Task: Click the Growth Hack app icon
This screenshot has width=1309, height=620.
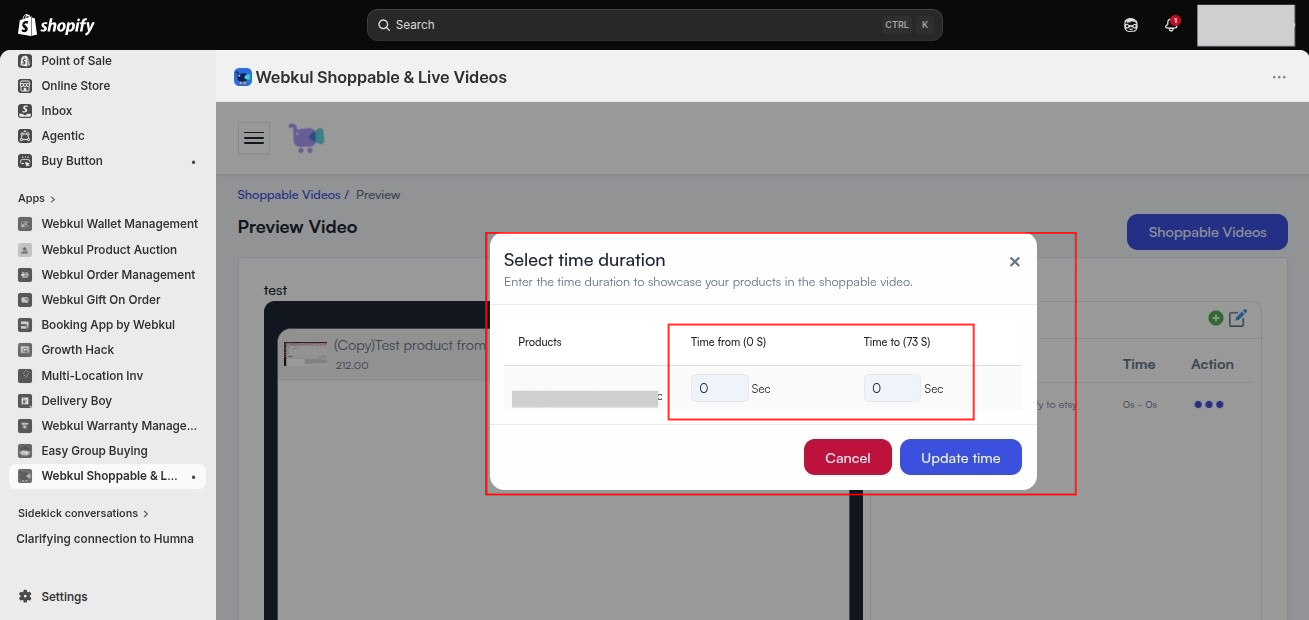Action: click(x=25, y=350)
